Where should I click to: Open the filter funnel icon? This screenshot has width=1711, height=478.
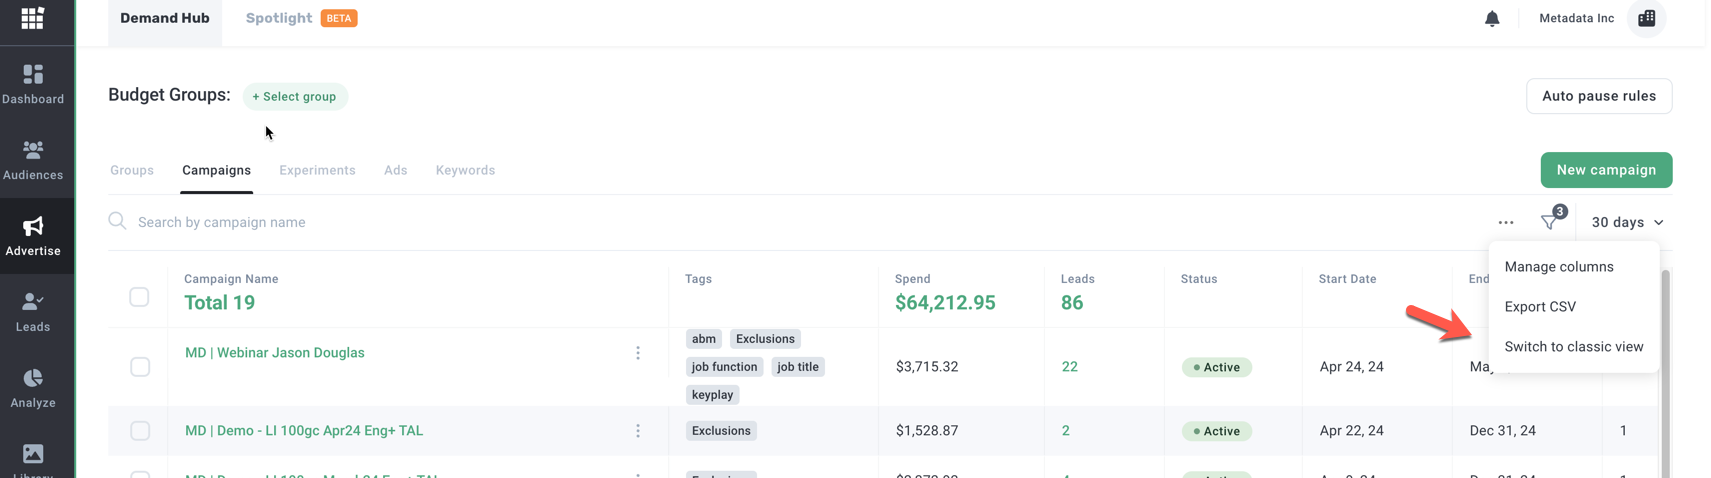tap(1550, 222)
